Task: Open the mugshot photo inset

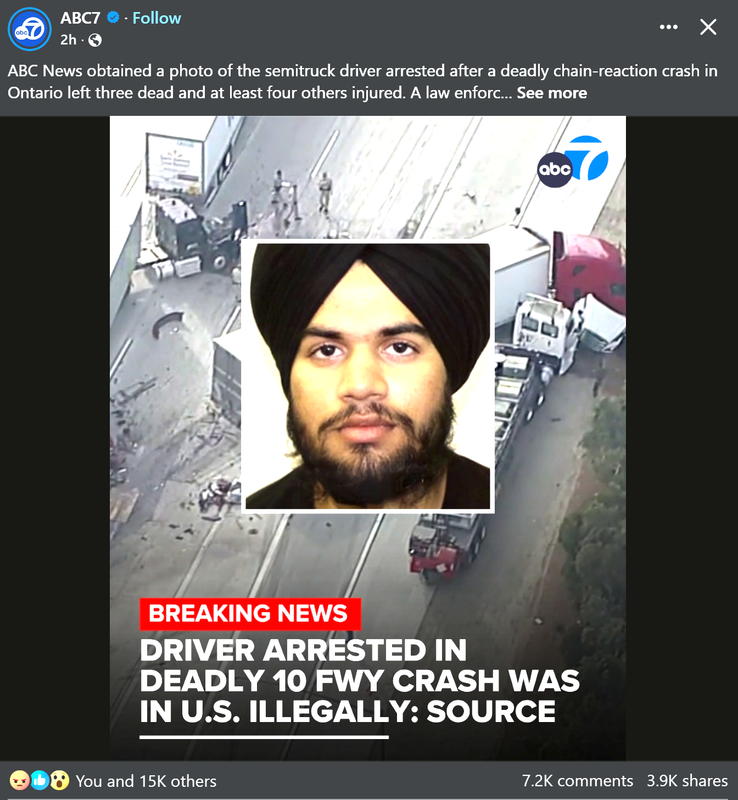Action: (368, 376)
